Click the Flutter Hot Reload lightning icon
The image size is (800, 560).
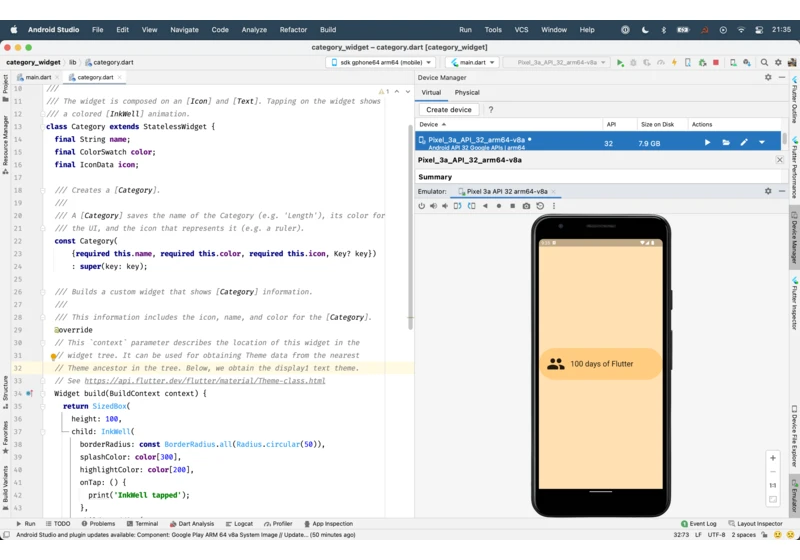pos(674,62)
